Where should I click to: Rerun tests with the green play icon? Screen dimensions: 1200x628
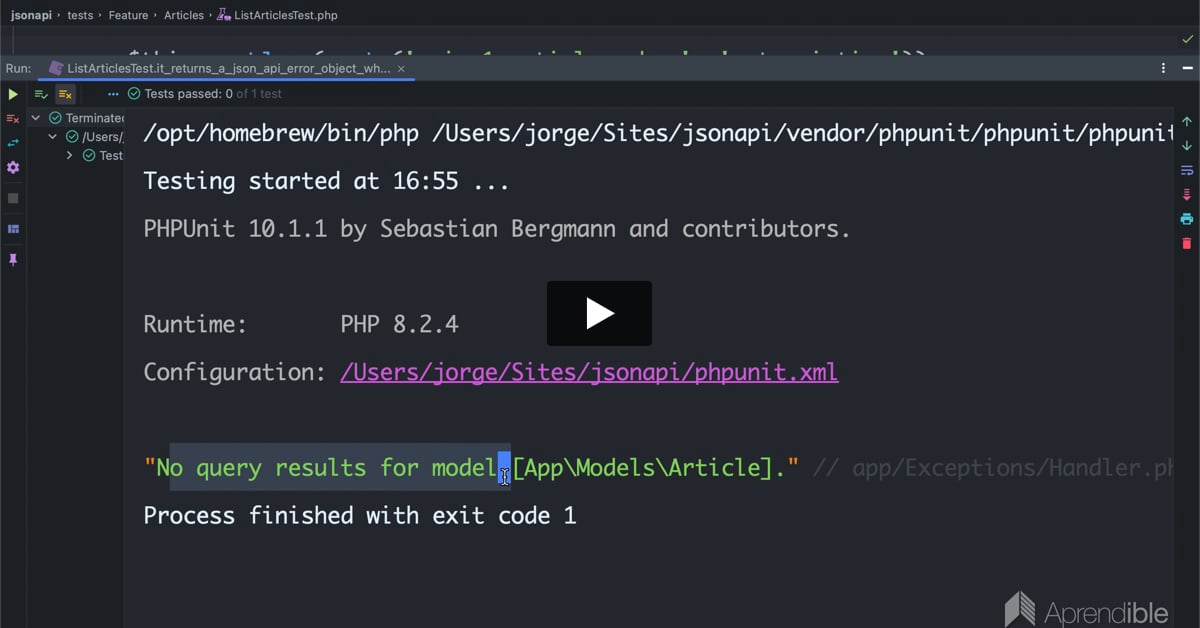tap(13, 94)
